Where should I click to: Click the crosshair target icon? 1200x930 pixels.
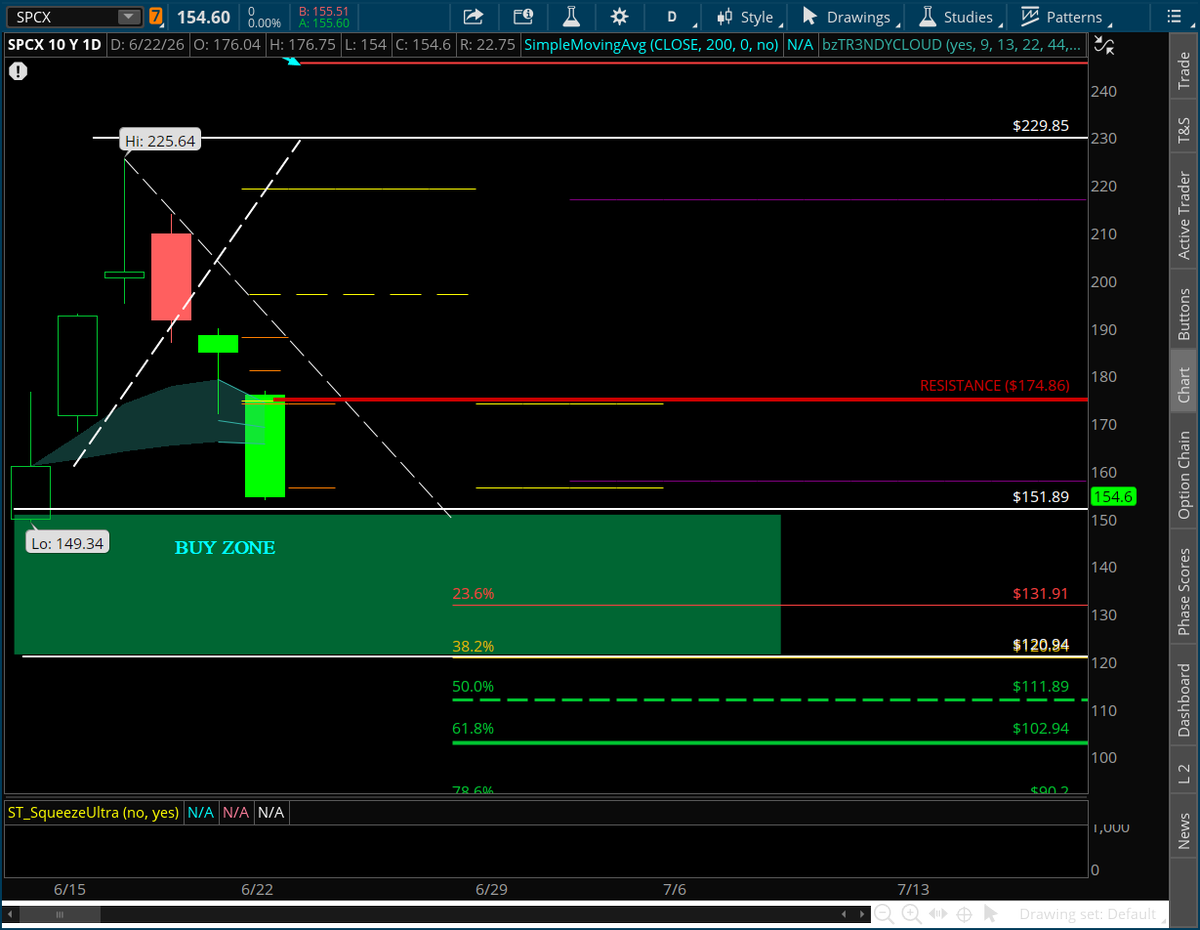click(x=965, y=914)
